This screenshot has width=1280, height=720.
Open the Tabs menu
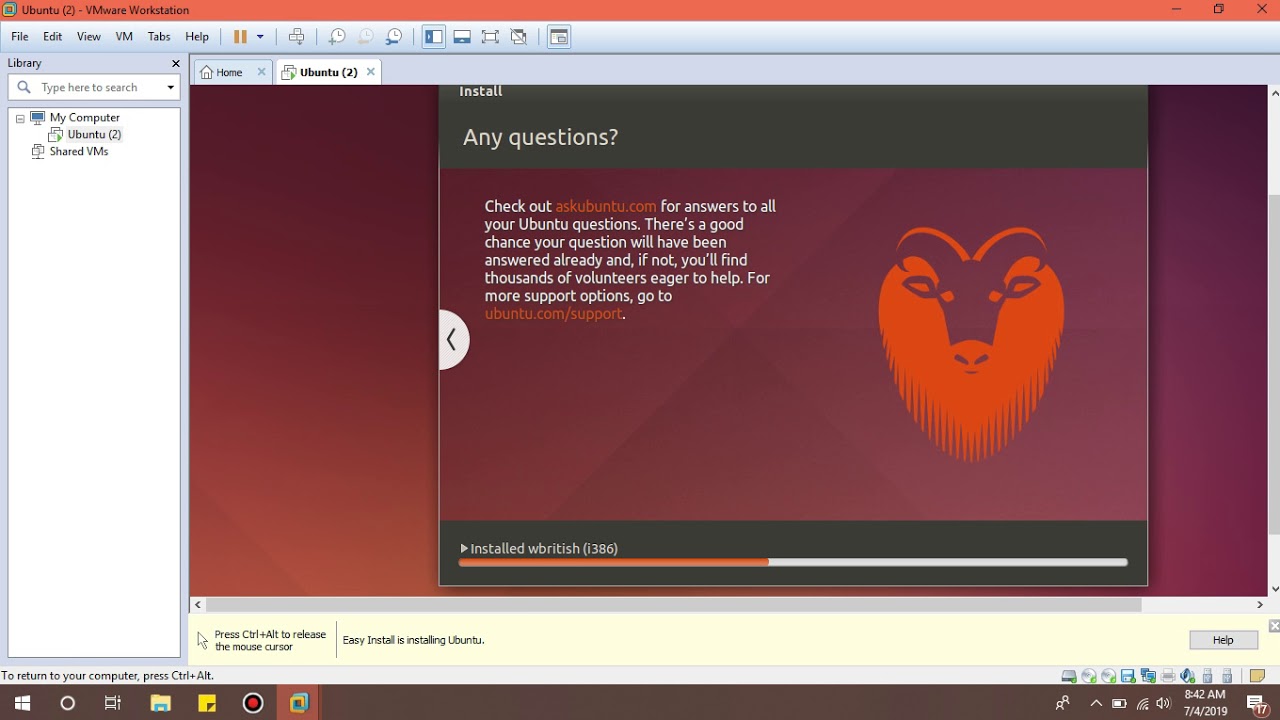pos(159,37)
